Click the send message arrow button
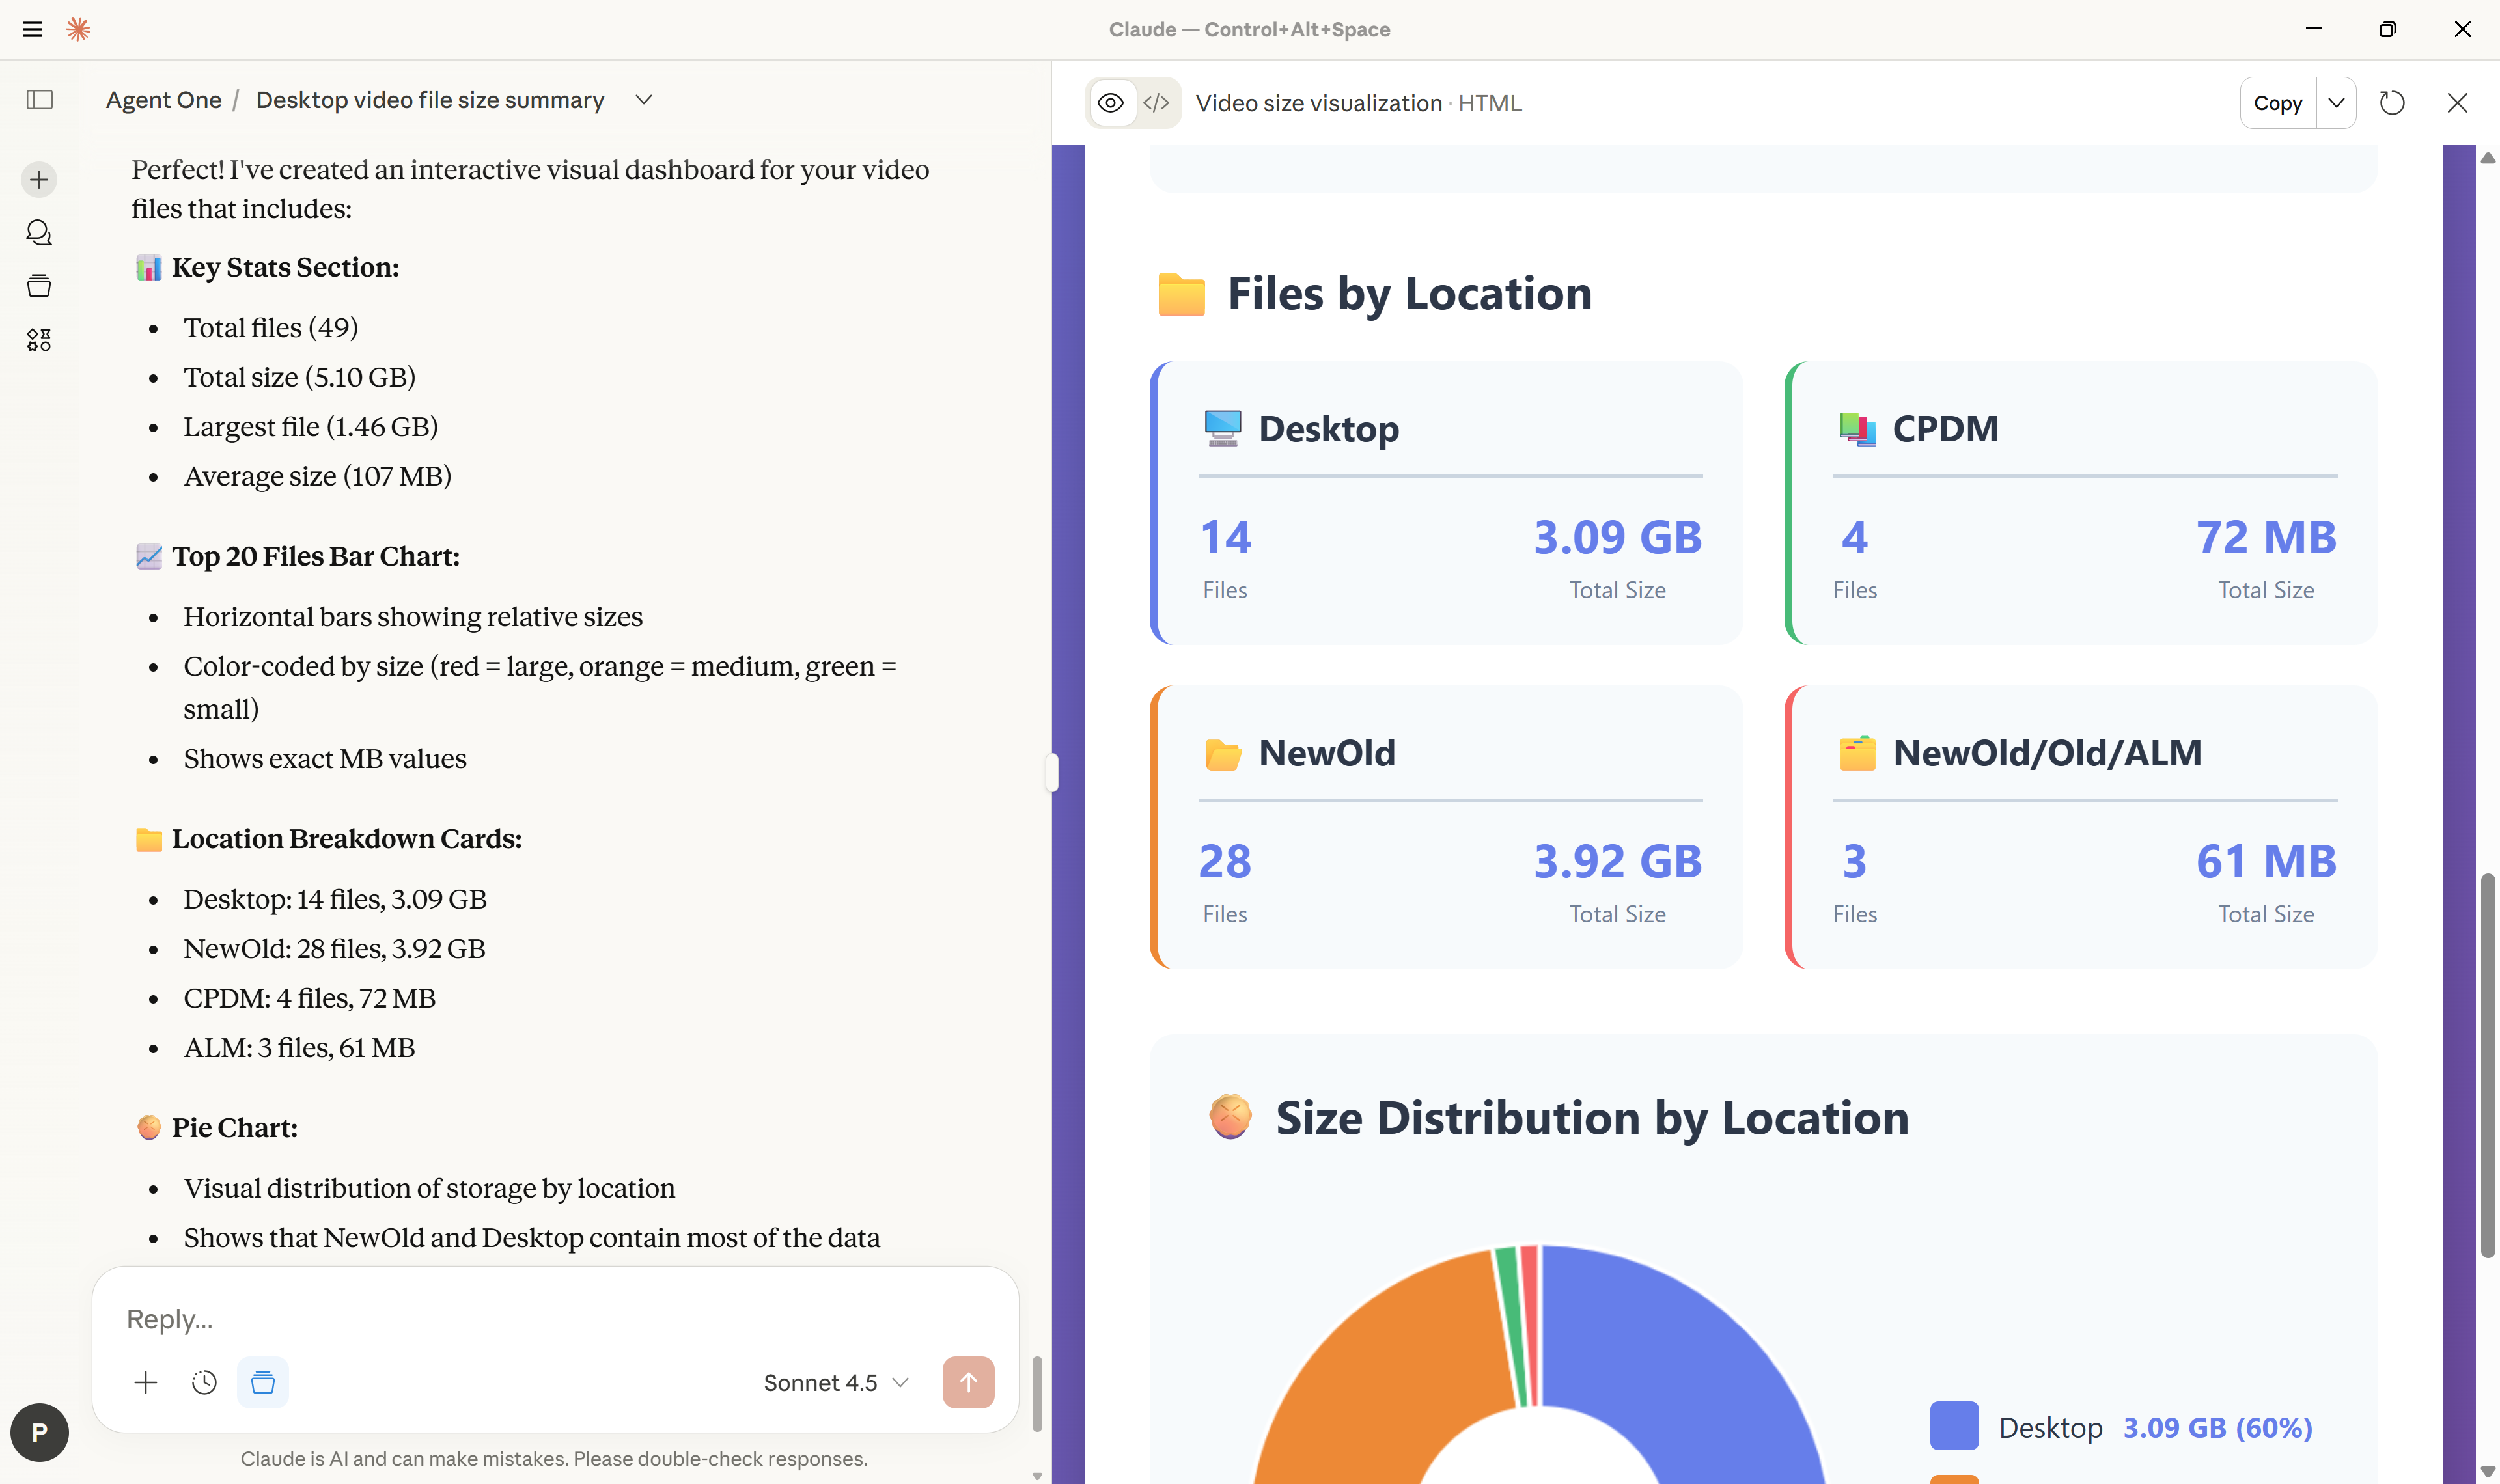2500x1484 pixels. coord(967,1382)
